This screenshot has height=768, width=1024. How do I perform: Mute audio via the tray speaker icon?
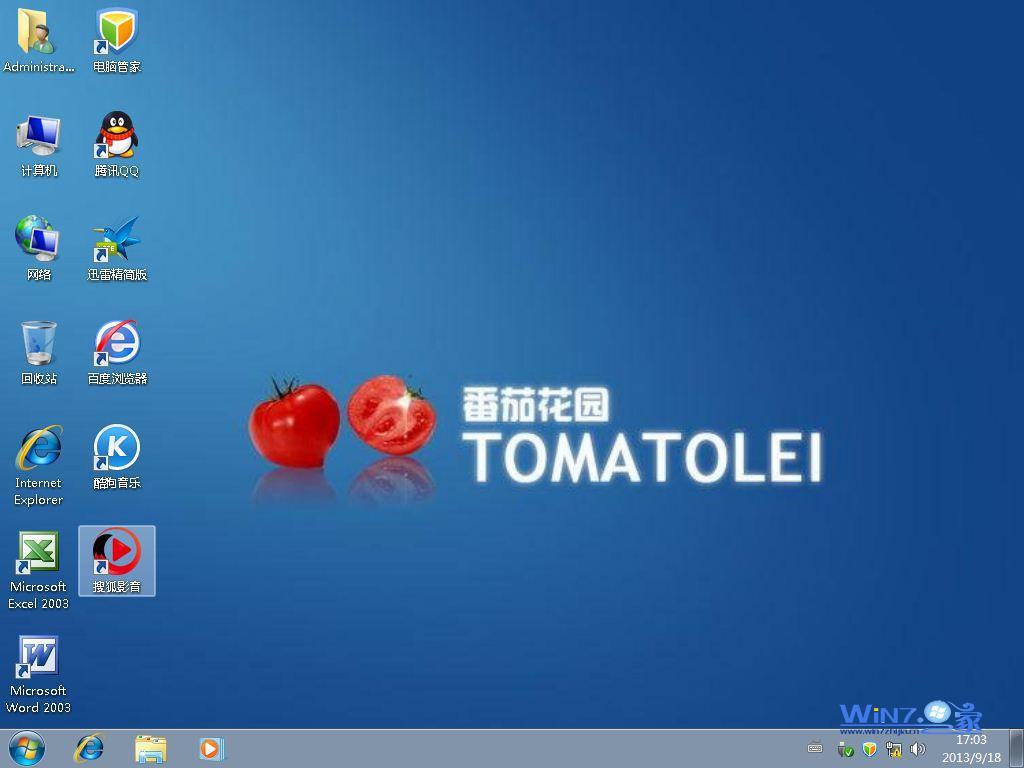click(x=917, y=749)
